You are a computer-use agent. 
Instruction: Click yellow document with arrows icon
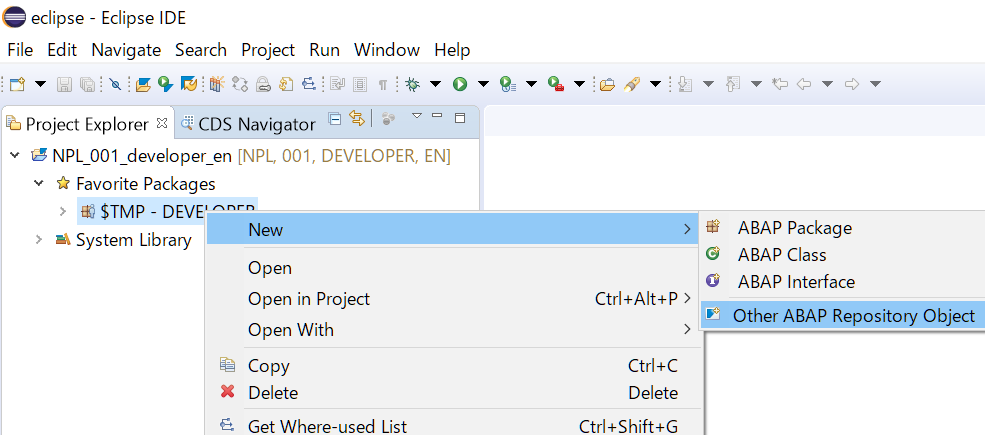point(286,84)
